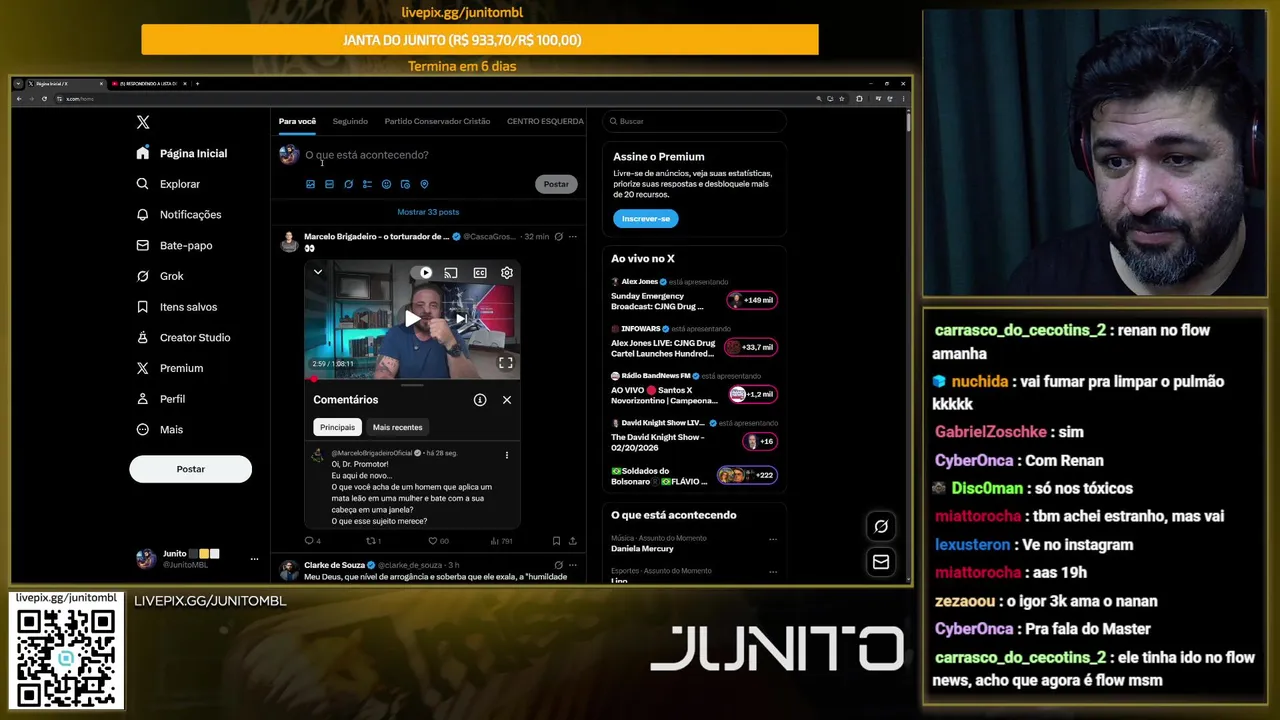Play the video
This screenshot has height=720, width=1280.
[412, 319]
